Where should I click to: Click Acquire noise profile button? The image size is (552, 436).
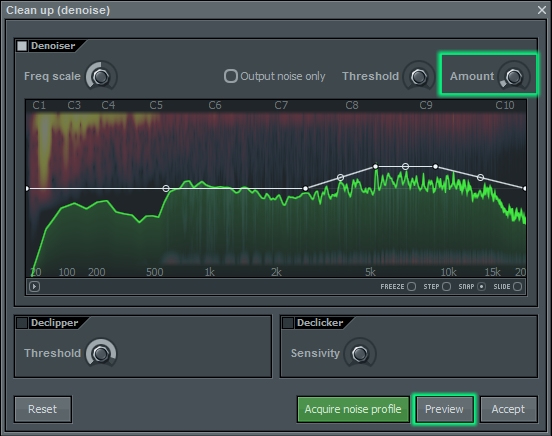(x=353, y=409)
